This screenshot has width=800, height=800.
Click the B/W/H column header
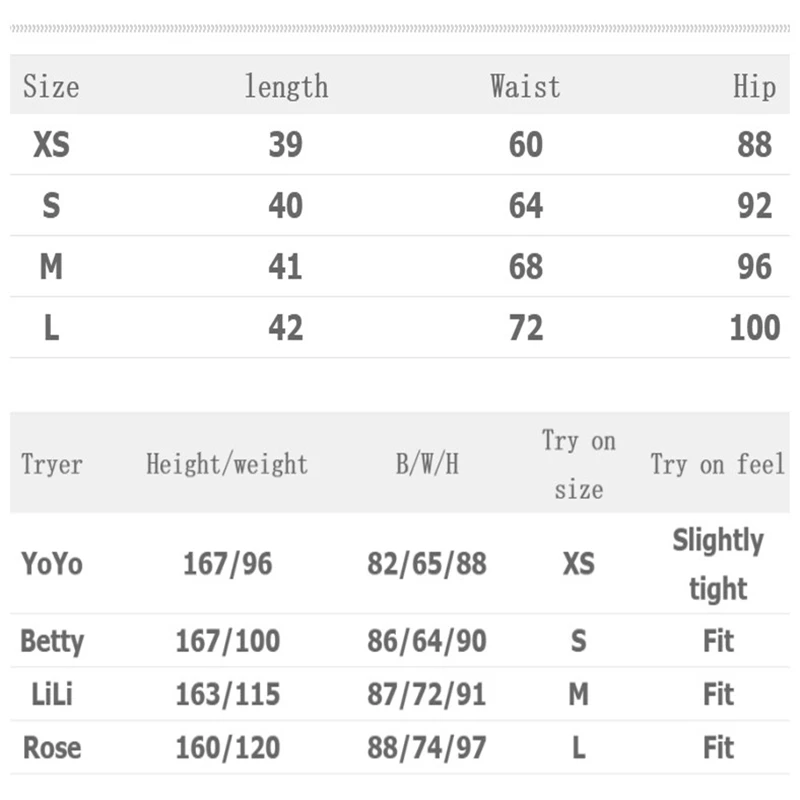click(427, 464)
